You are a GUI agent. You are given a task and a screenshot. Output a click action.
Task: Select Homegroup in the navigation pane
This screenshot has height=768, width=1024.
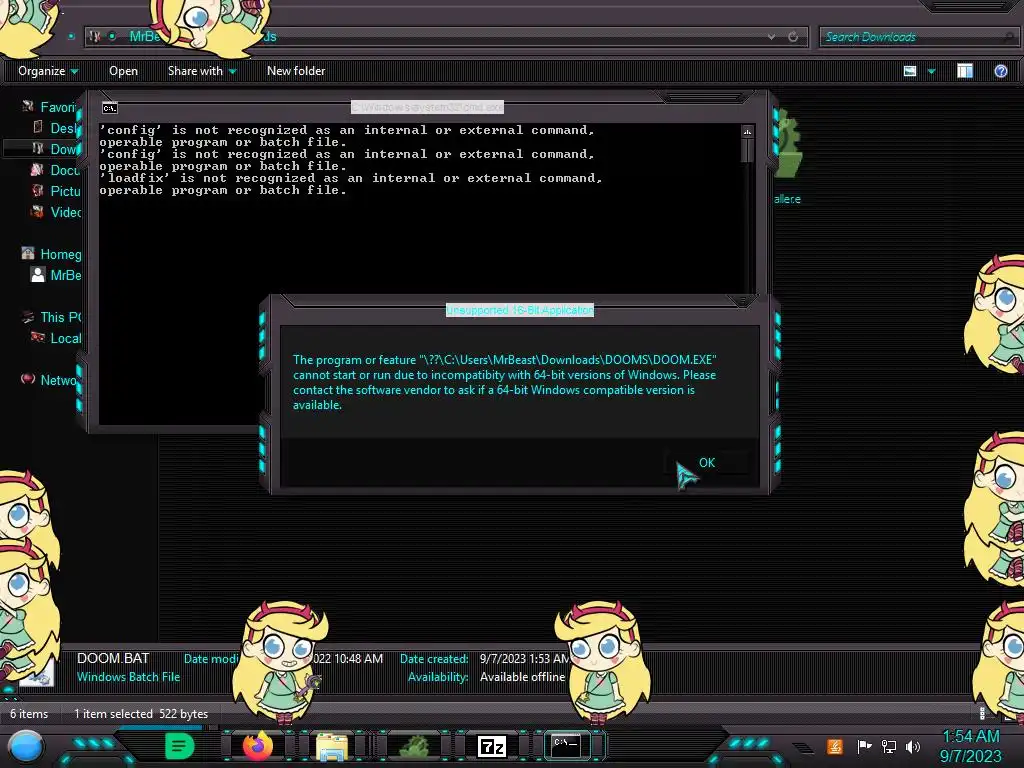(51, 253)
